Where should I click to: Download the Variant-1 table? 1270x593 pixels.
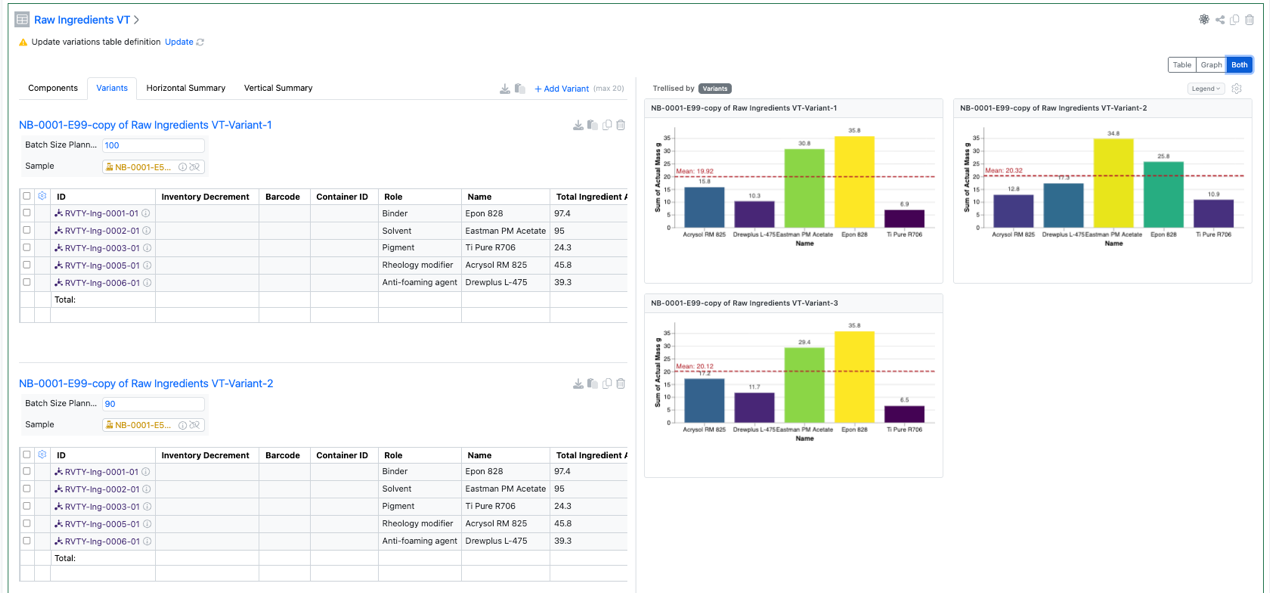pyautogui.click(x=578, y=125)
